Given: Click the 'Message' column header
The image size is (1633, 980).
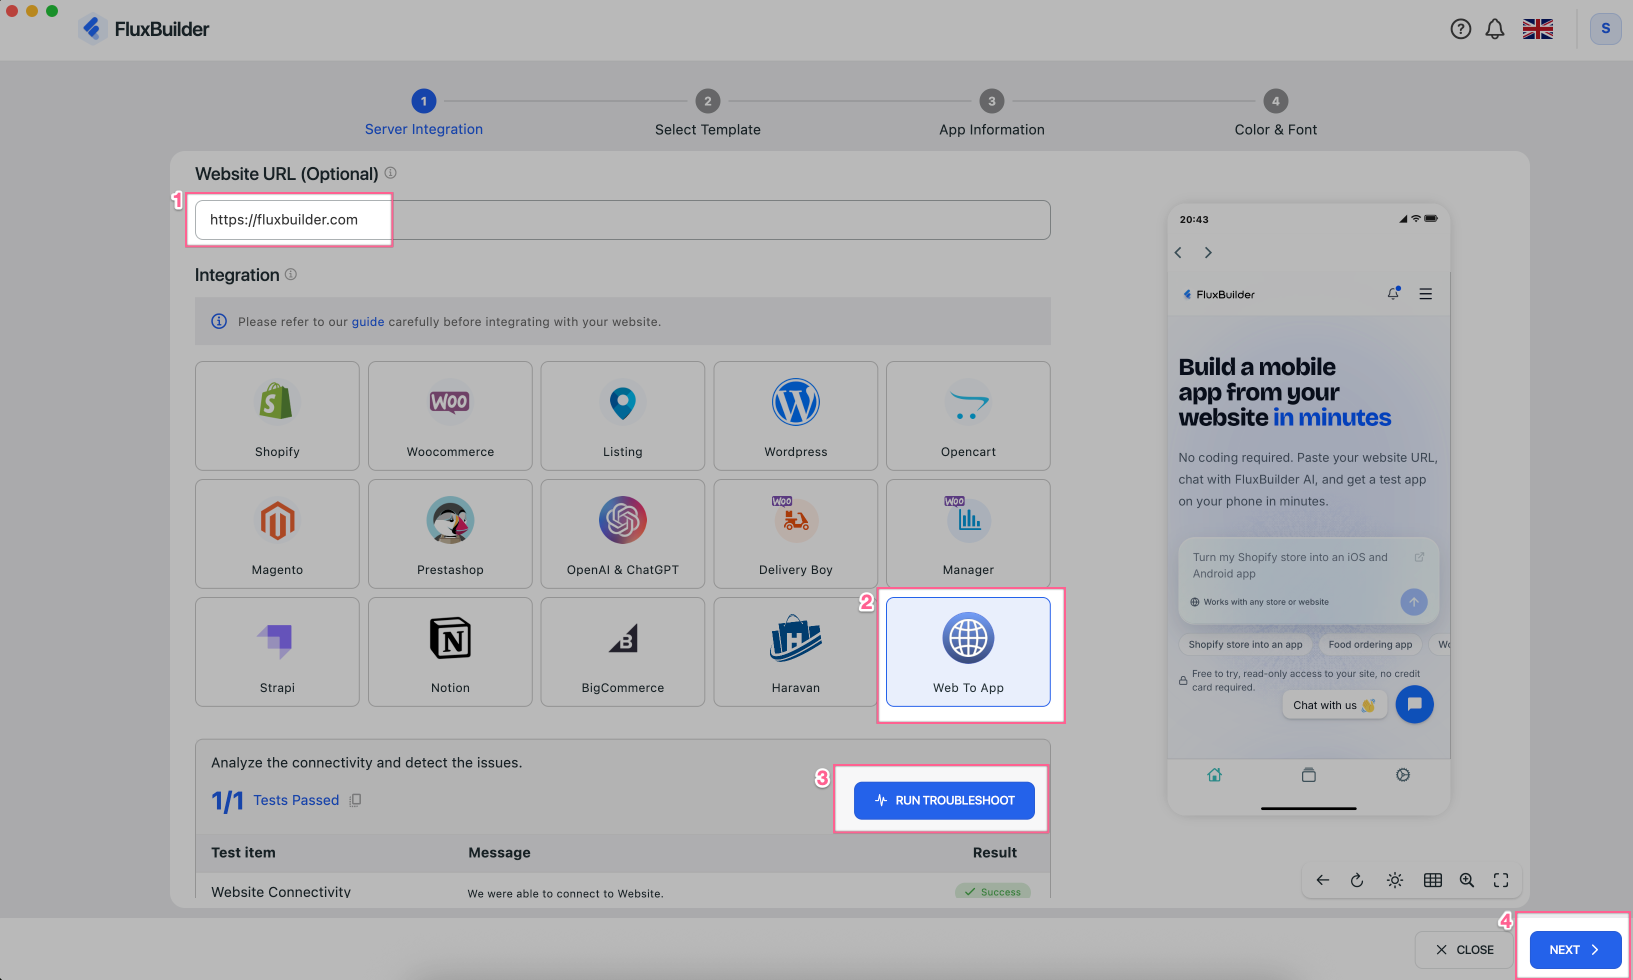Looking at the screenshot, I should point(499,853).
